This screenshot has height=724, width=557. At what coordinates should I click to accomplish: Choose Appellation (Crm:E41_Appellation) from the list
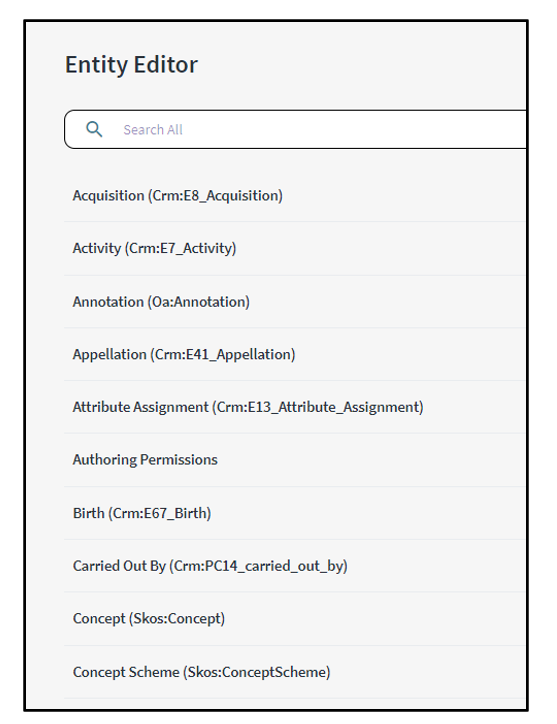[295, 355]
